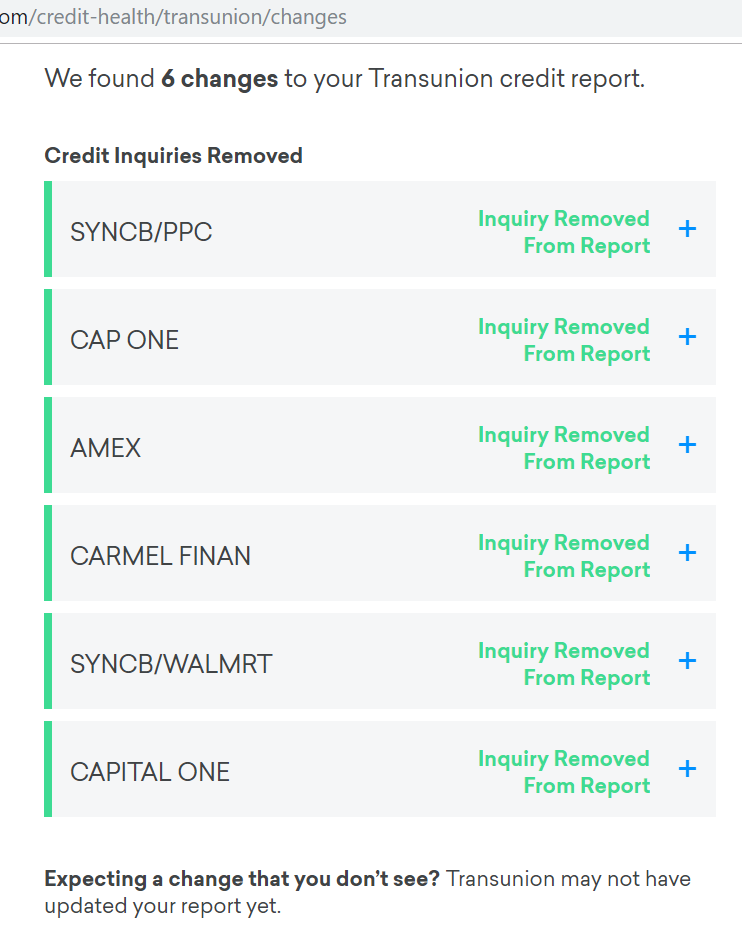Click Inquiry Removed status for AMEX
The height and width of the screenshot is (941, 742).
(x=564, y=448)
